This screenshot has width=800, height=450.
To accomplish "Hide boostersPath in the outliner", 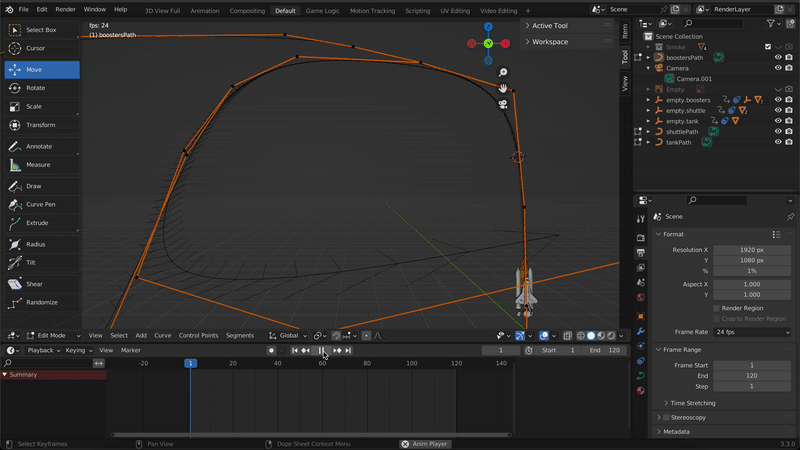I will pos(778,58).
